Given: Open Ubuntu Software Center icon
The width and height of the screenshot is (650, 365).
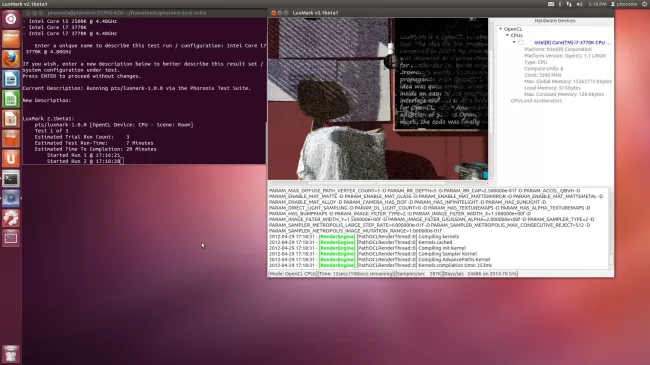Looking at the screenshot, I should pyautogui.click(x=11, y=139).
